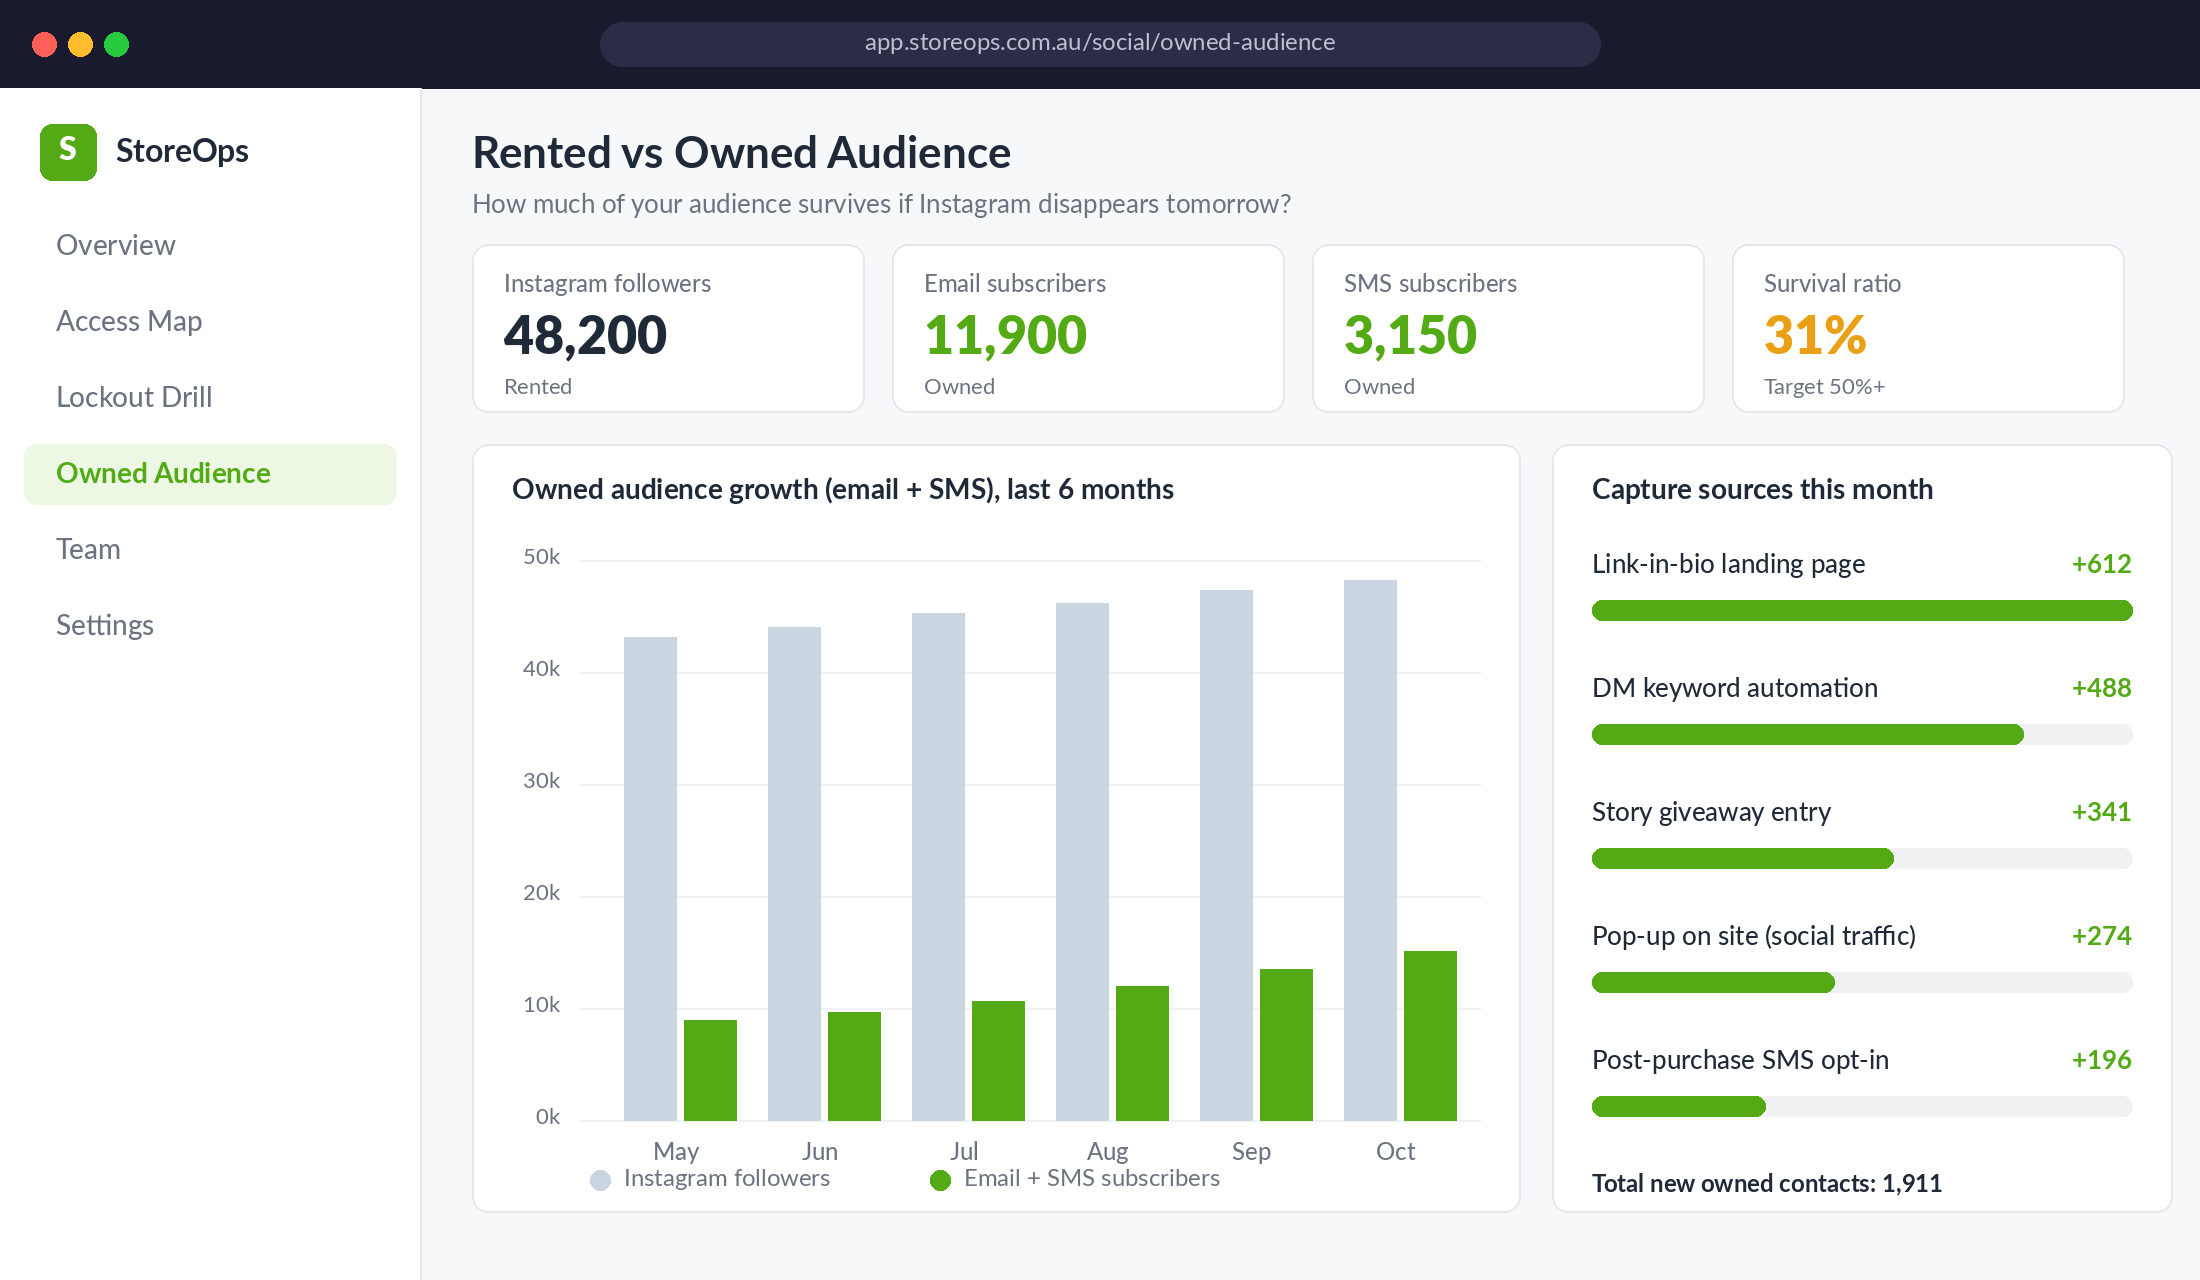Click the Jul email + SMS green bar
The image size is (2200, 1280).
pos(998,1061)
